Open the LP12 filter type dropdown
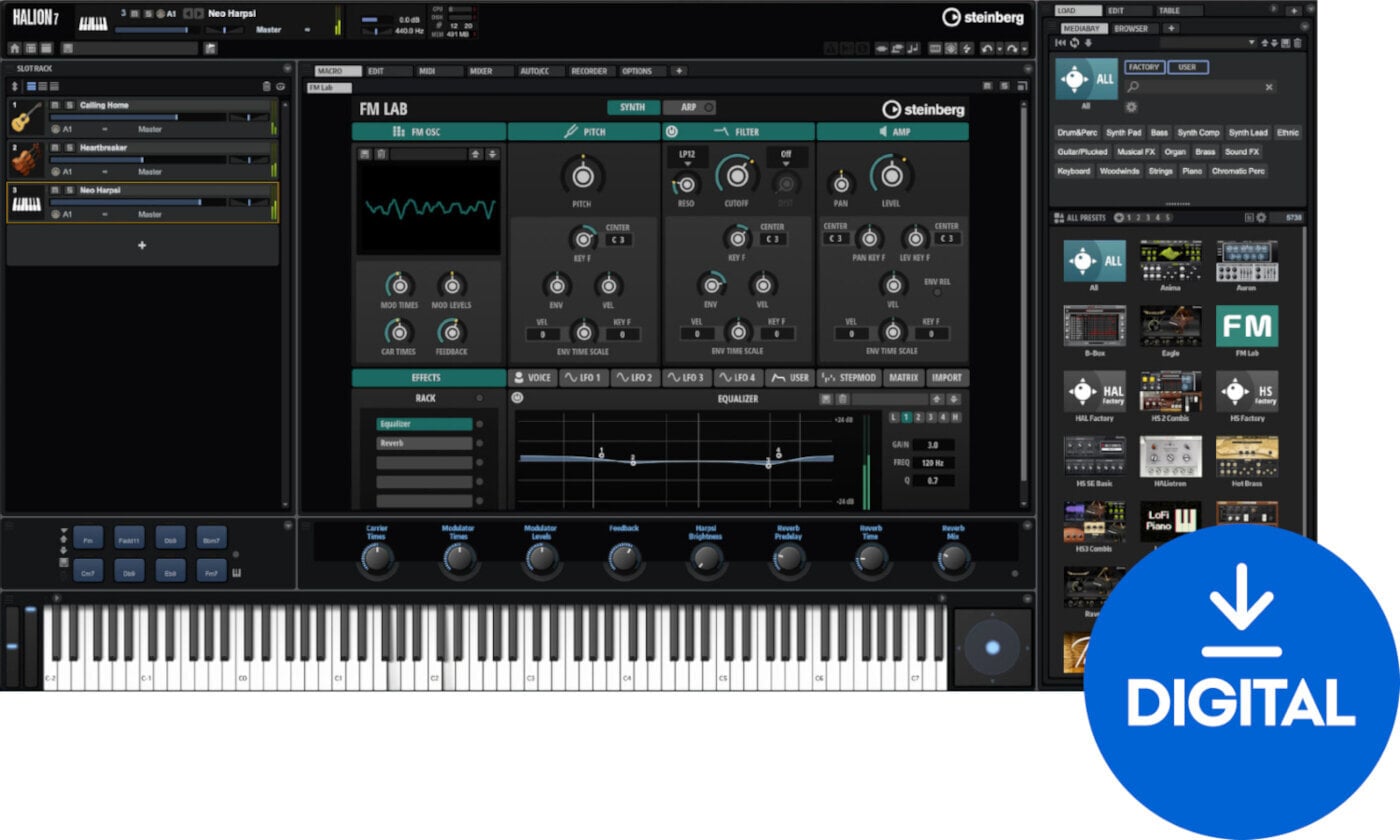1400x840 pixels. click(687, 157)
